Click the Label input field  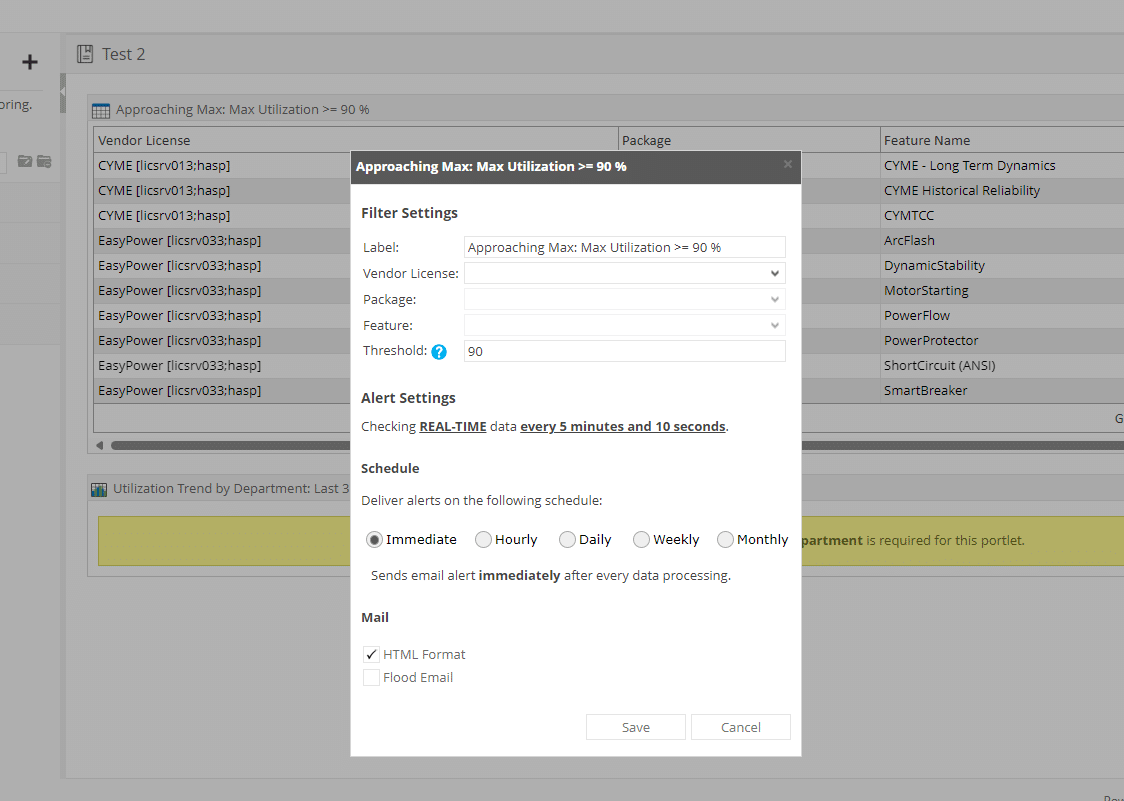pyautogui.click(x=624, y=247)
